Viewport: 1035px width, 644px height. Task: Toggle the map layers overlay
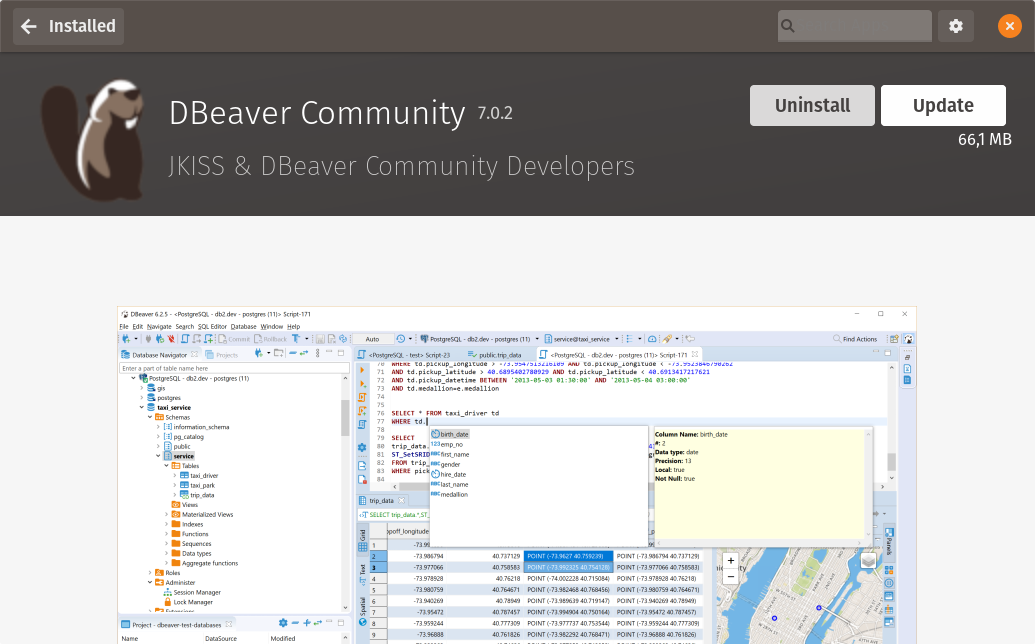[x=869, y=561]
